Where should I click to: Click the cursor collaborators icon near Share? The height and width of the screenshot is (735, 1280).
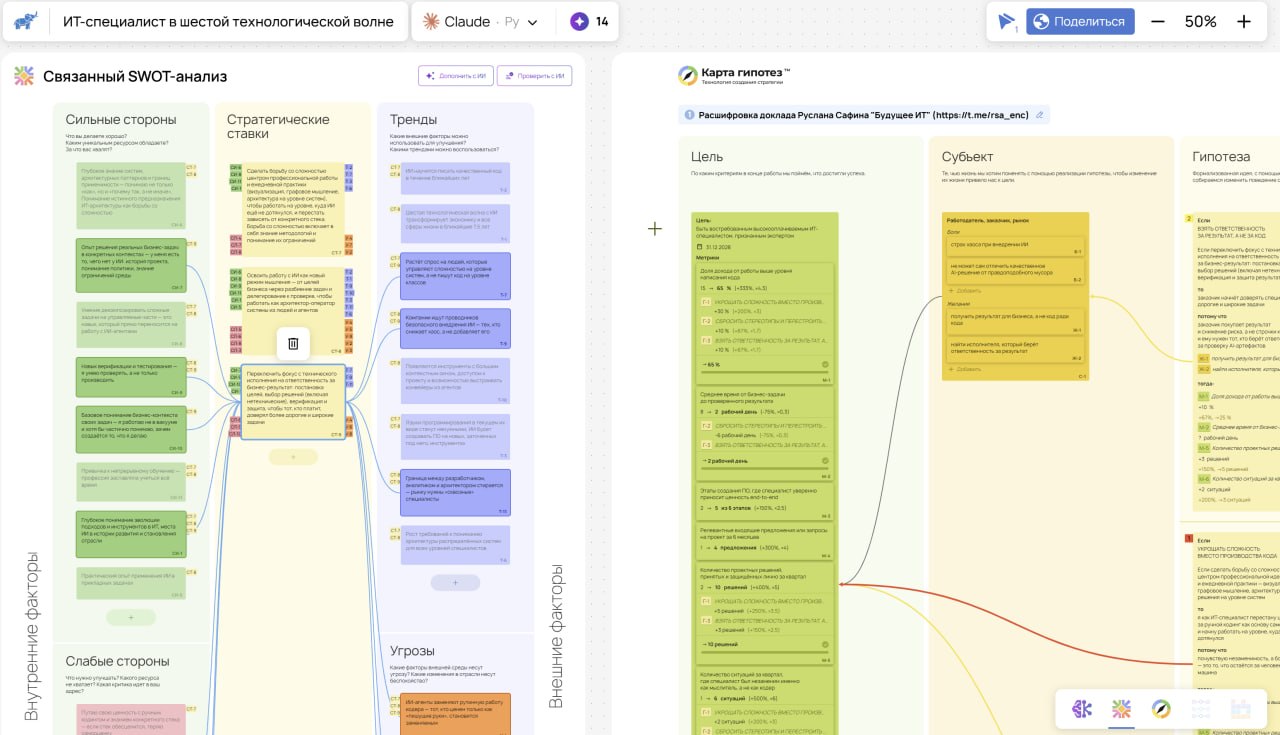[1006, 22]
